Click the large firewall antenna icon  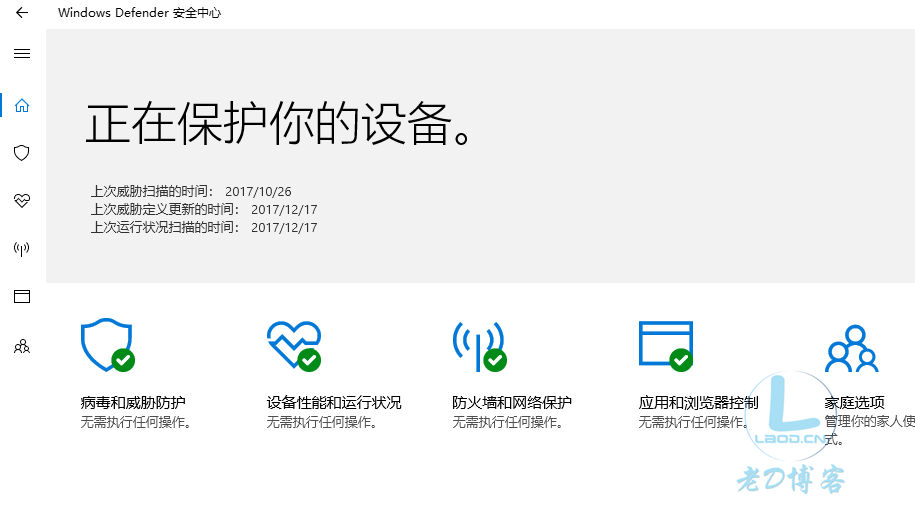tap(479, 346)
